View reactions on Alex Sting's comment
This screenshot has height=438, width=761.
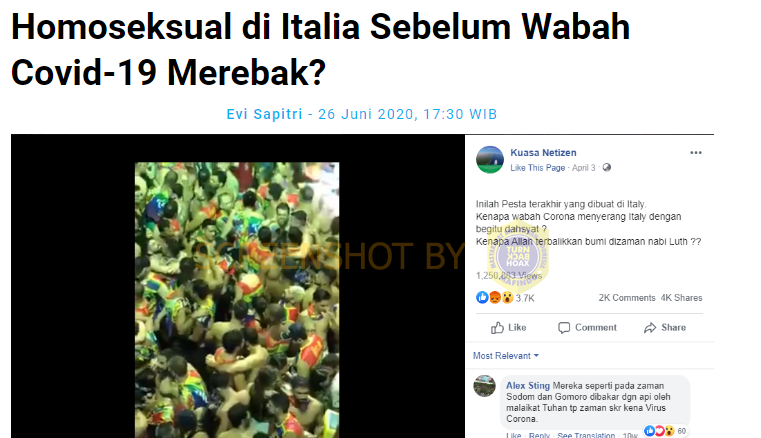(665, 431)
